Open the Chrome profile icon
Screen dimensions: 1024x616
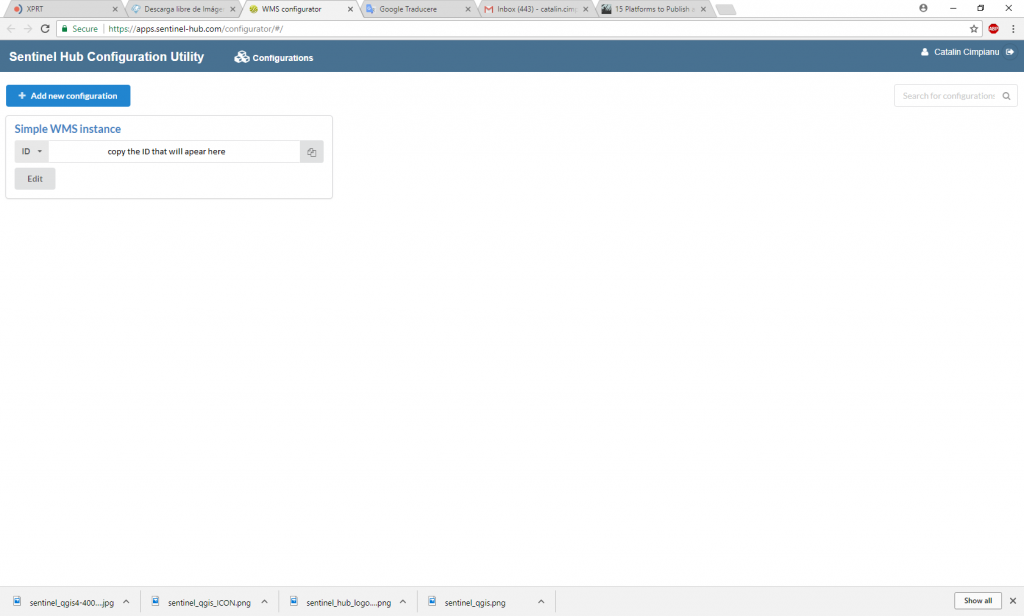[x=923, y=8]
